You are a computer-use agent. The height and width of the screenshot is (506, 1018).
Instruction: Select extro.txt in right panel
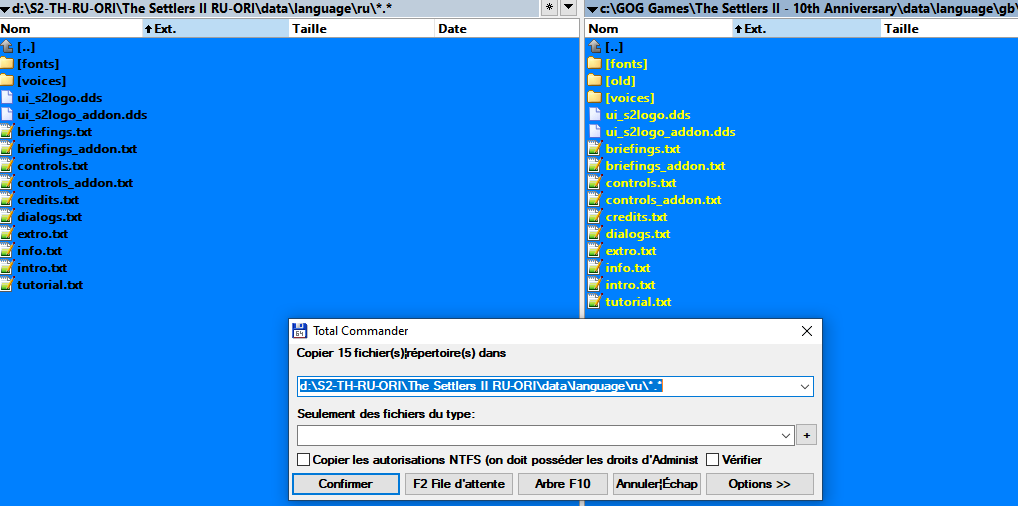point(631,250)
